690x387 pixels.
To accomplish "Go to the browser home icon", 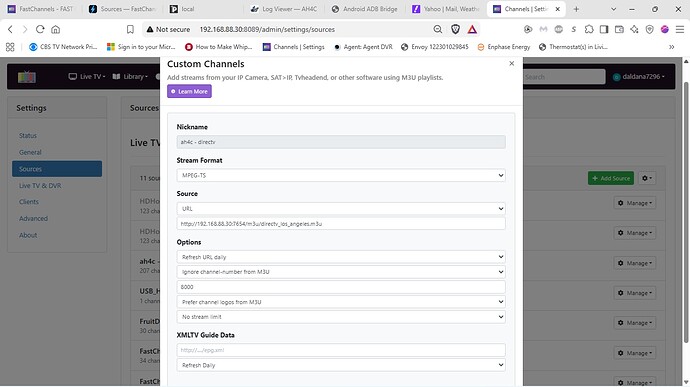I will (x=55, y=29).
